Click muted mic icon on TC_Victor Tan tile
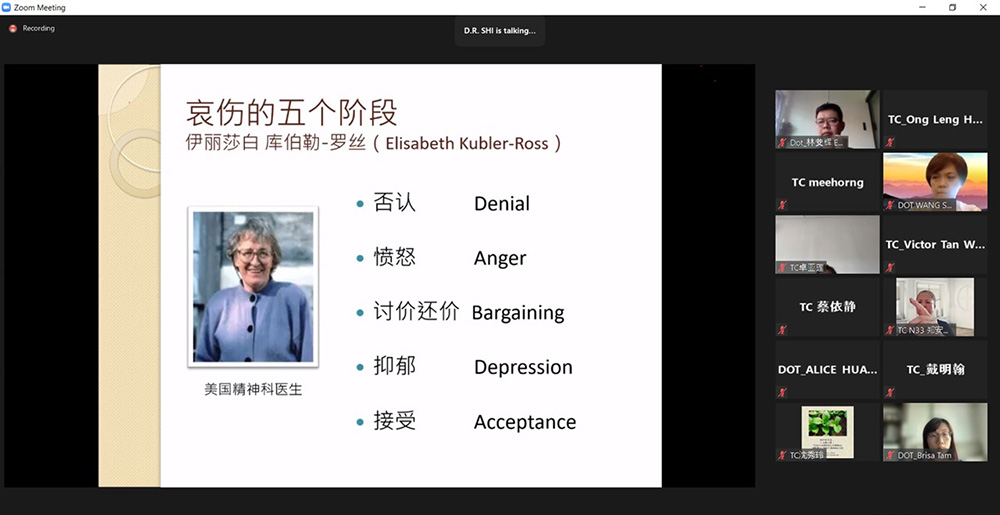1000x515 pixels. (x=890, y=268)
